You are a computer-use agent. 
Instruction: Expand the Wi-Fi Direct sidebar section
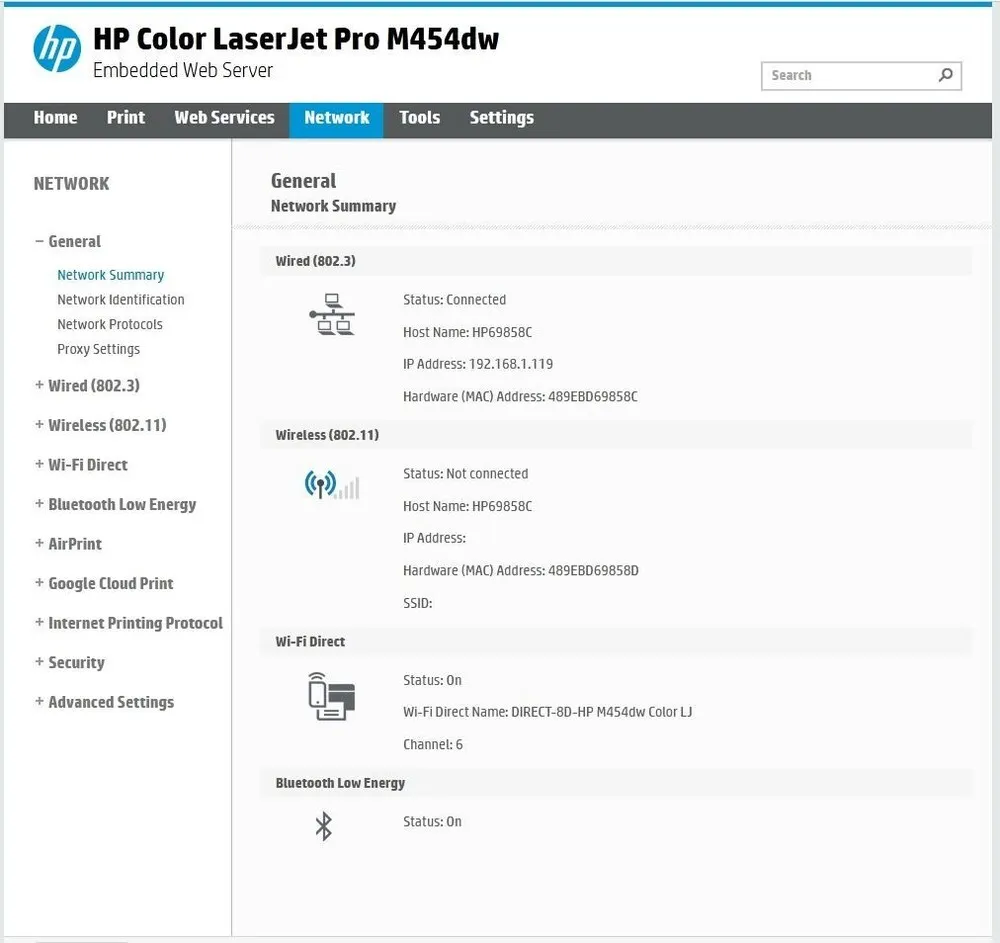[x=81, y=465]
